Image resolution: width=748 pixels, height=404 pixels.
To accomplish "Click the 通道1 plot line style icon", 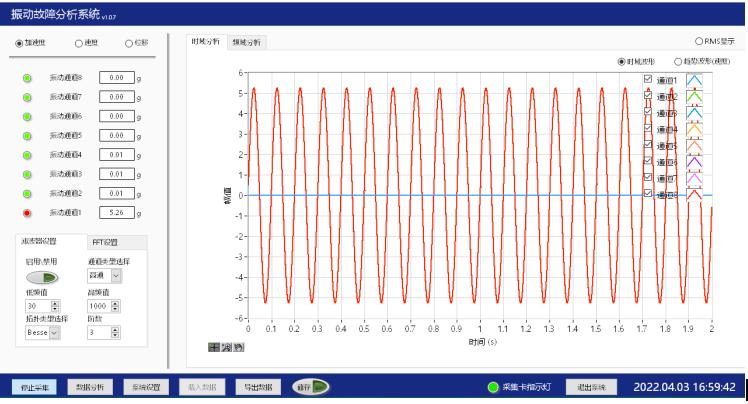I will [x=694, y=81].
